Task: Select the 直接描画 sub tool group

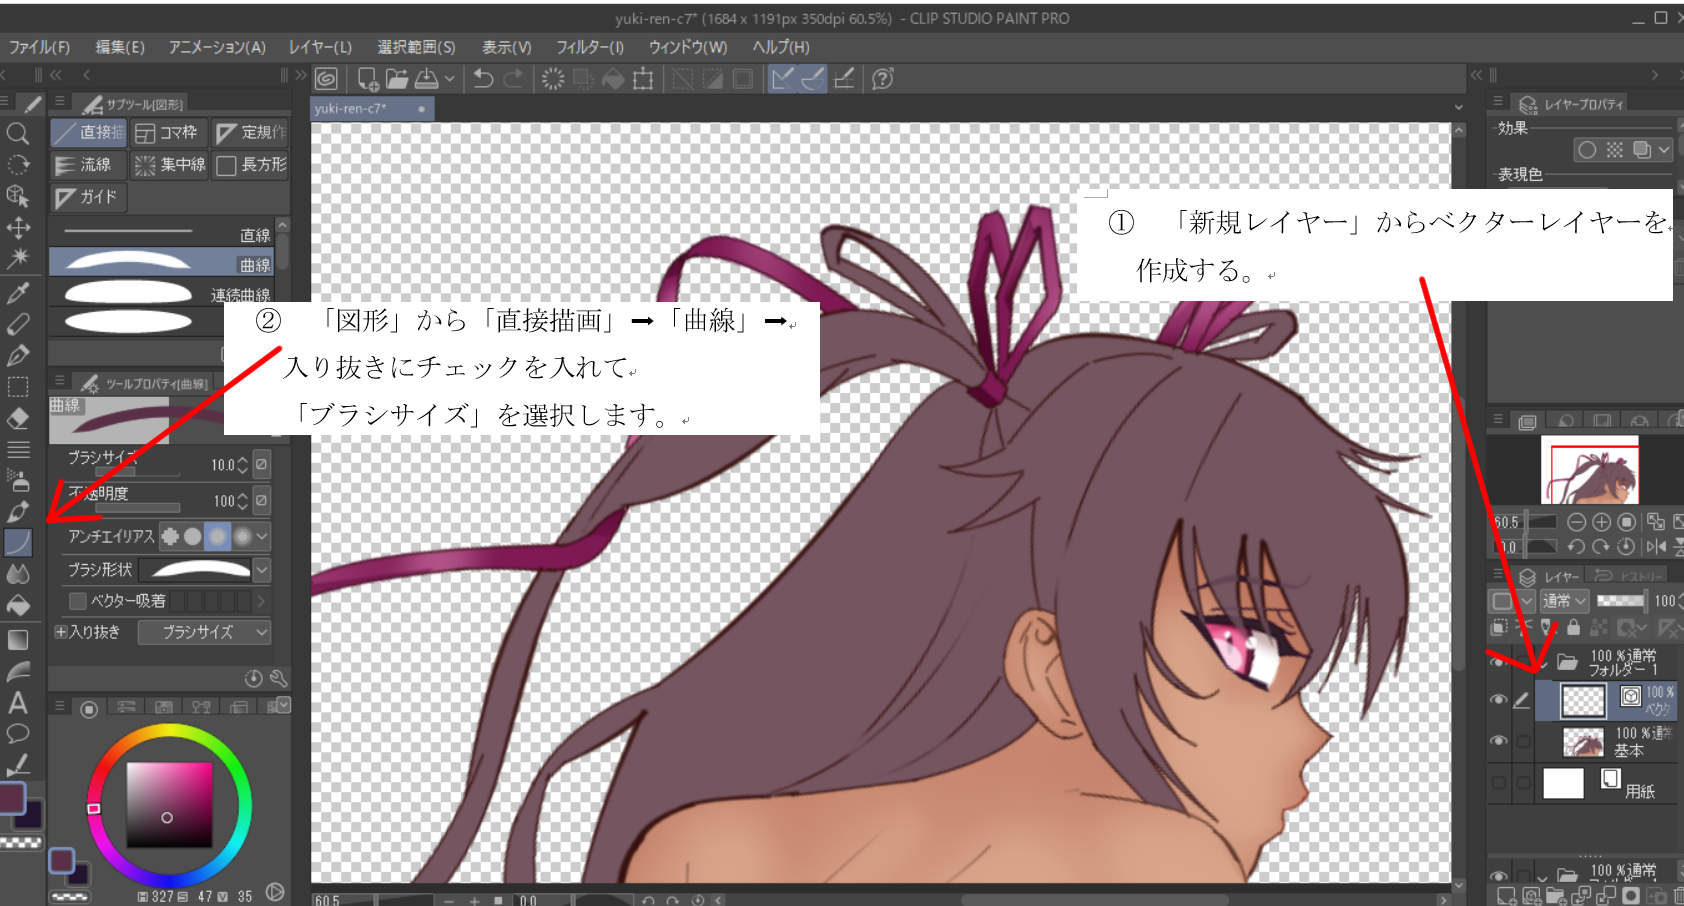Action: [88, 132]
